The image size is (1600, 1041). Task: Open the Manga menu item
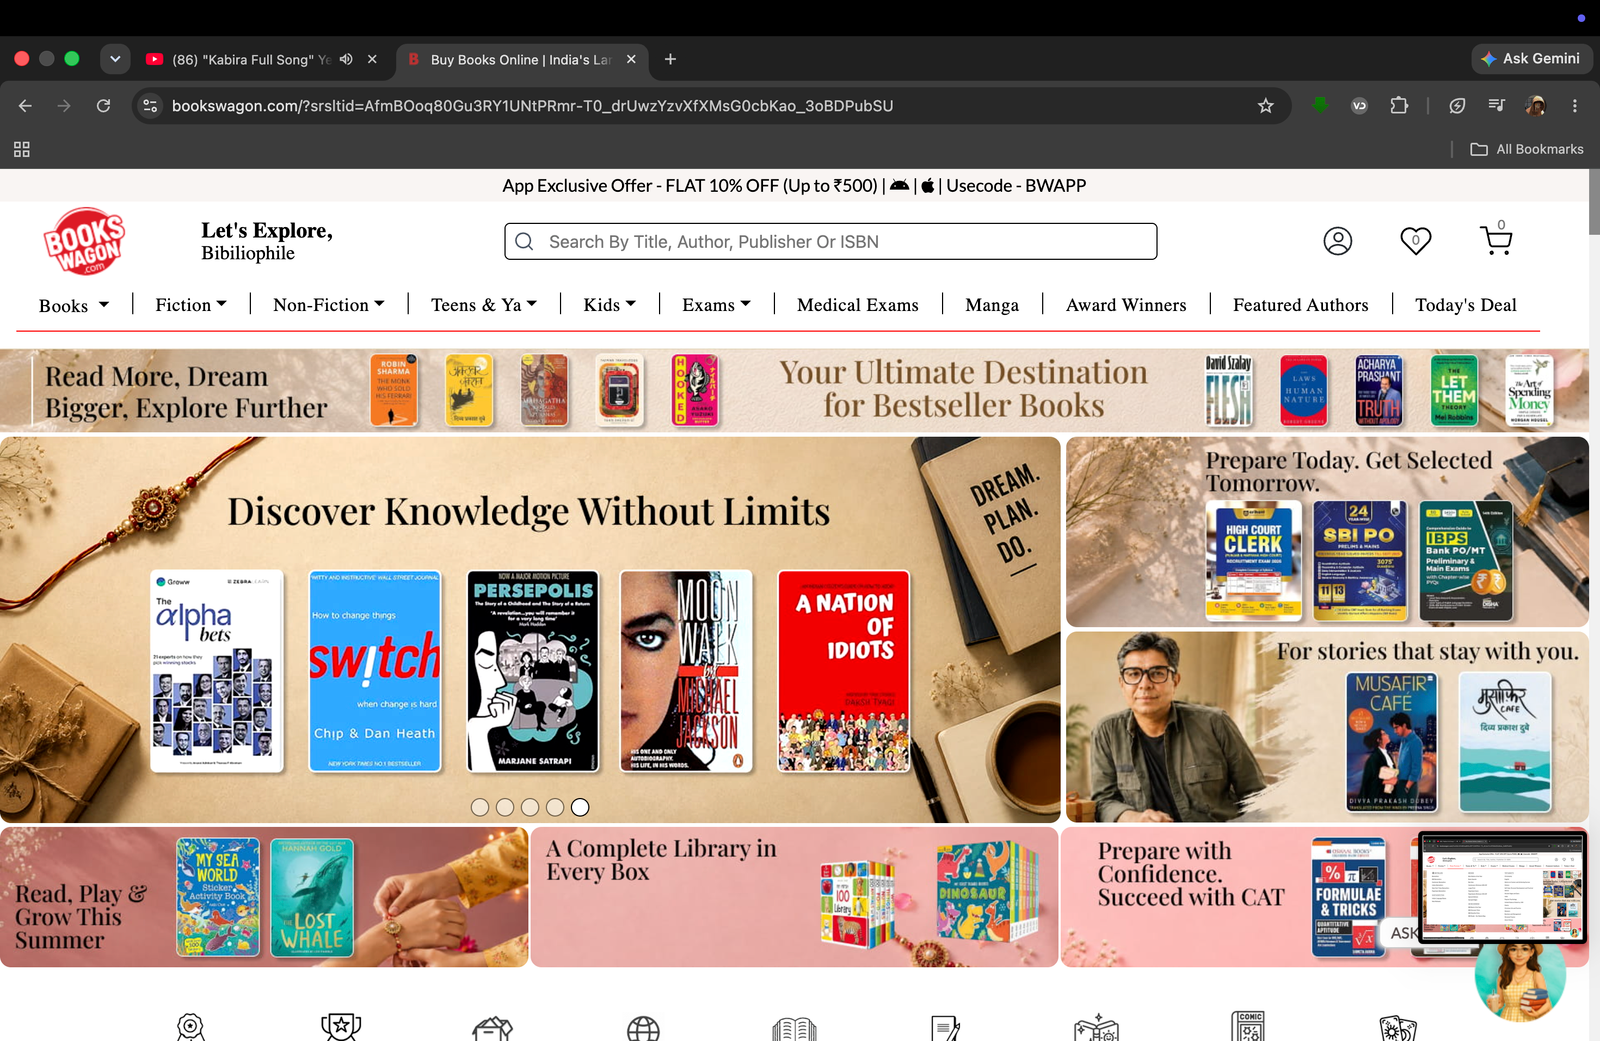click(992, 305)
